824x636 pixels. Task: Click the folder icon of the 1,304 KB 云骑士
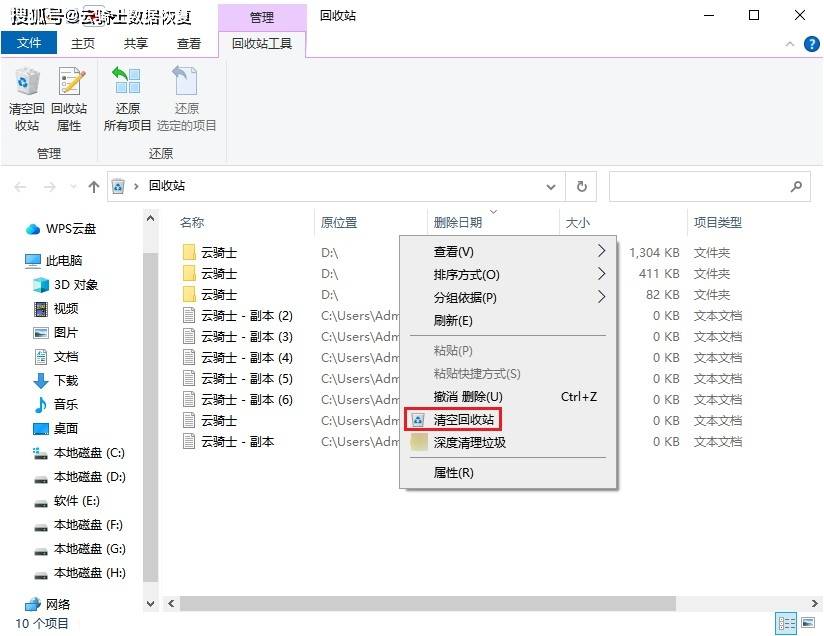[189, 252]
